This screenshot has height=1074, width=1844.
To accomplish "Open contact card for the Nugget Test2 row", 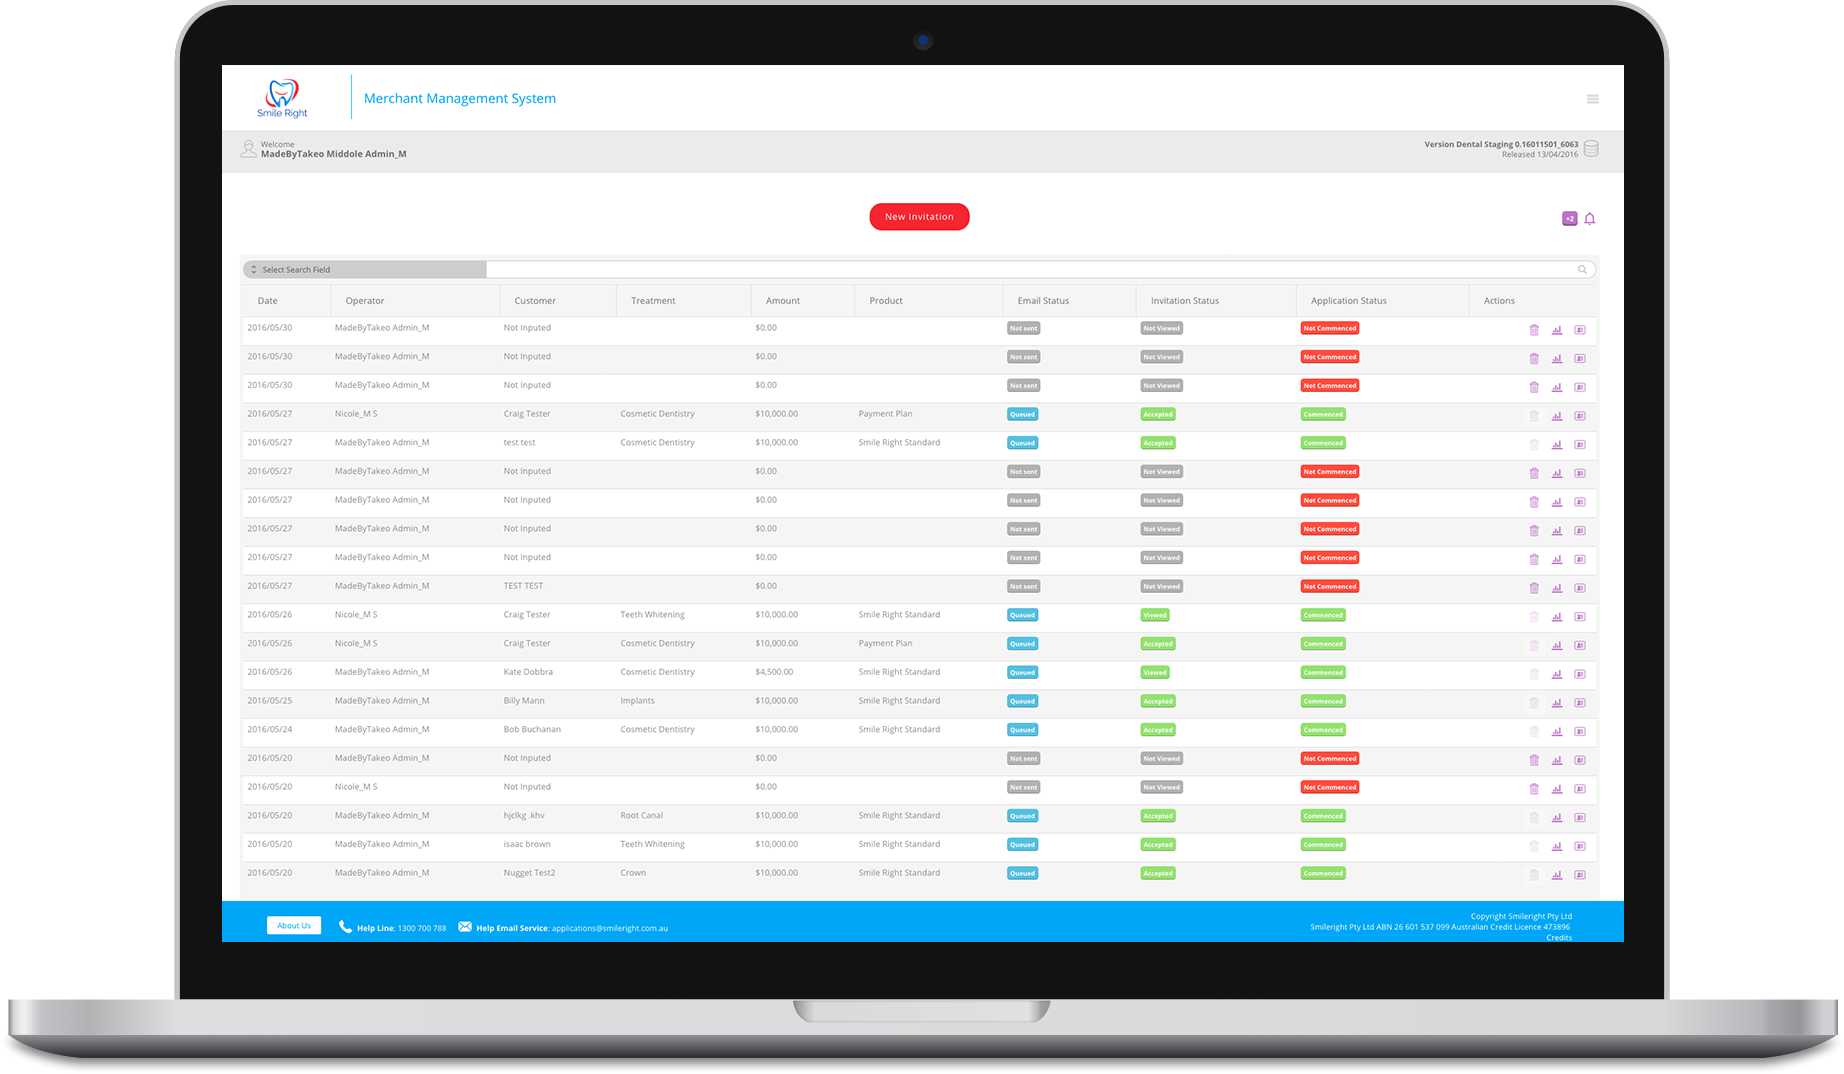I will click(1580, 875).
